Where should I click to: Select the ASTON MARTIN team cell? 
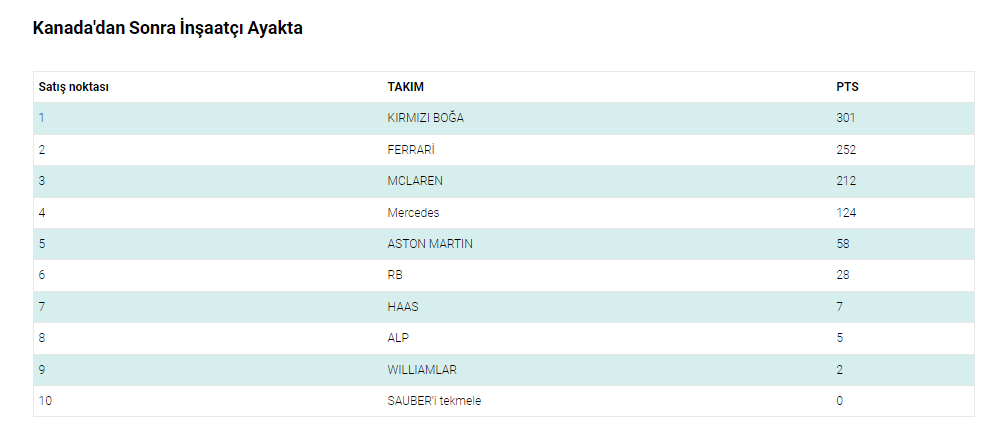coord(430,244)
